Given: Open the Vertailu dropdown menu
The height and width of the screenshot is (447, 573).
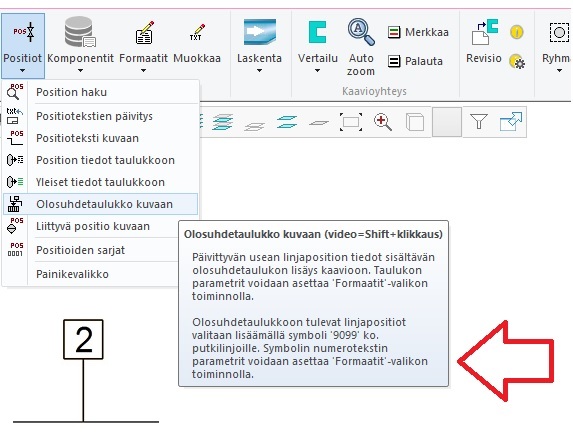Looking at the screenshot, I should (x=317, y=71).
